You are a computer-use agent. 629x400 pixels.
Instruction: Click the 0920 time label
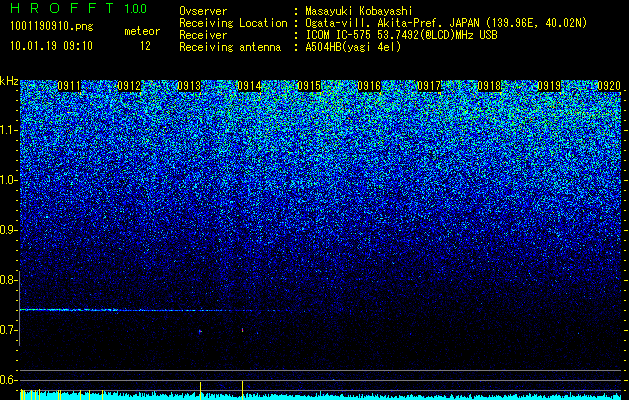click(x=609, y=86)
